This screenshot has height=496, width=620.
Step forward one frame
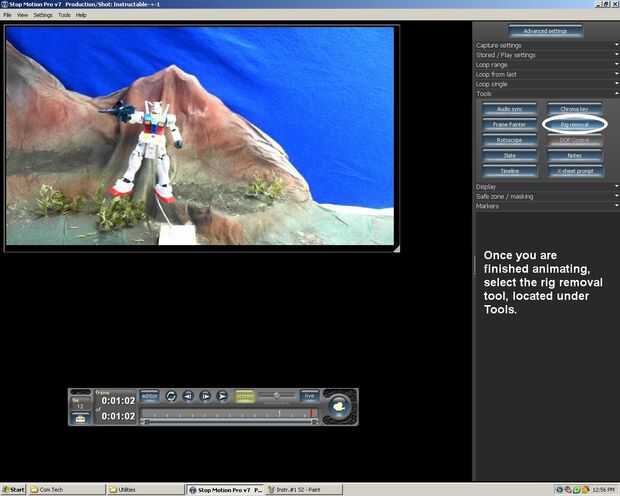(x=205, y=396)
